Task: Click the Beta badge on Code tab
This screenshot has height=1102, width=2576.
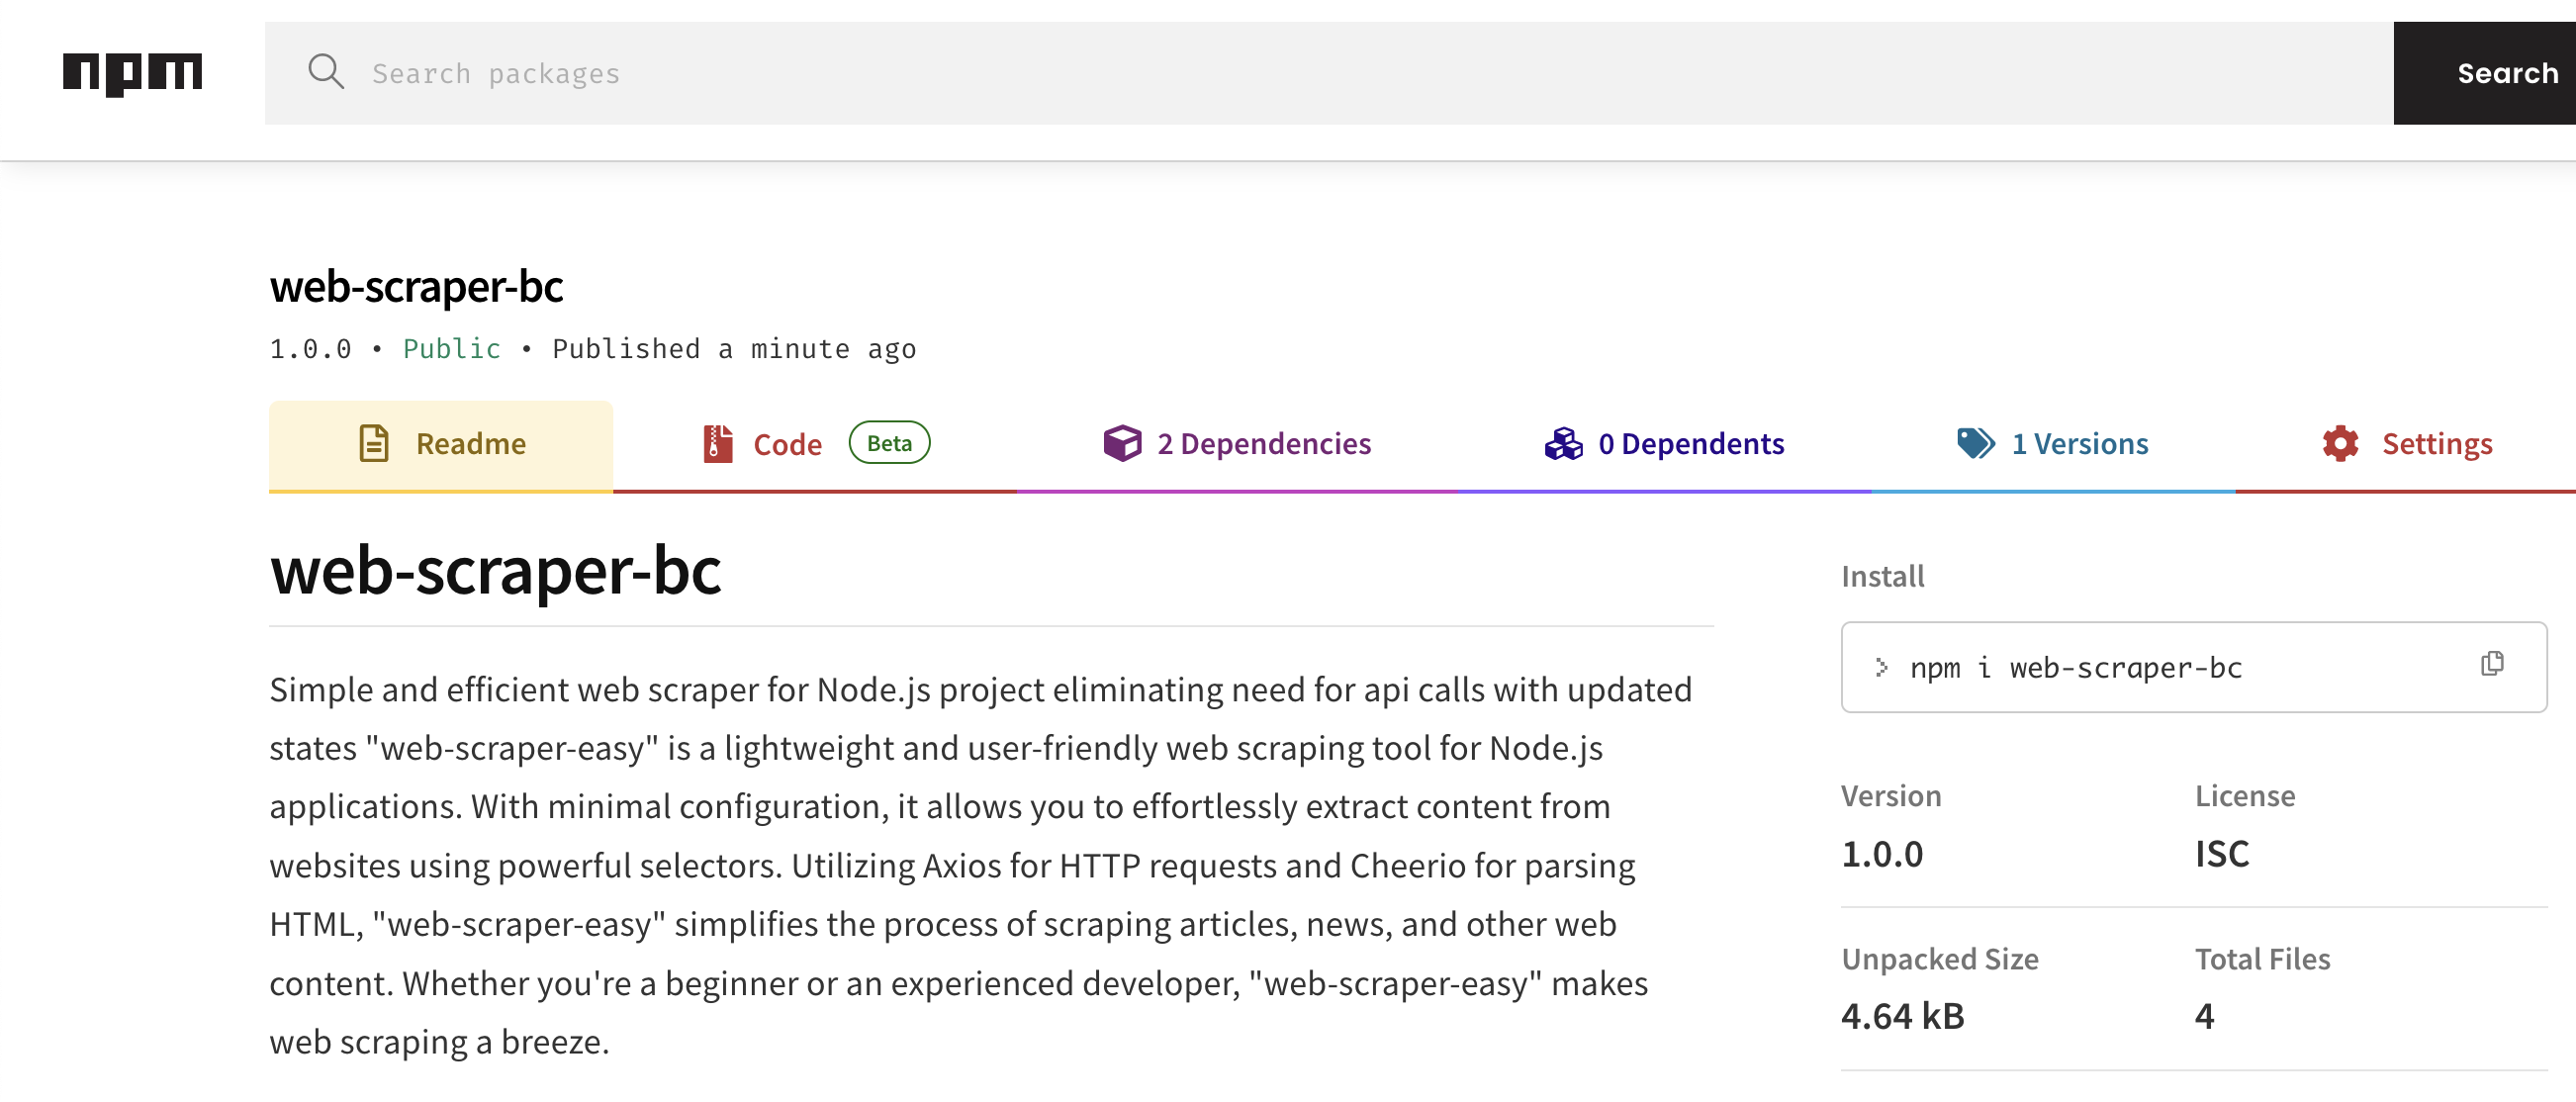Action: (888, 442)
